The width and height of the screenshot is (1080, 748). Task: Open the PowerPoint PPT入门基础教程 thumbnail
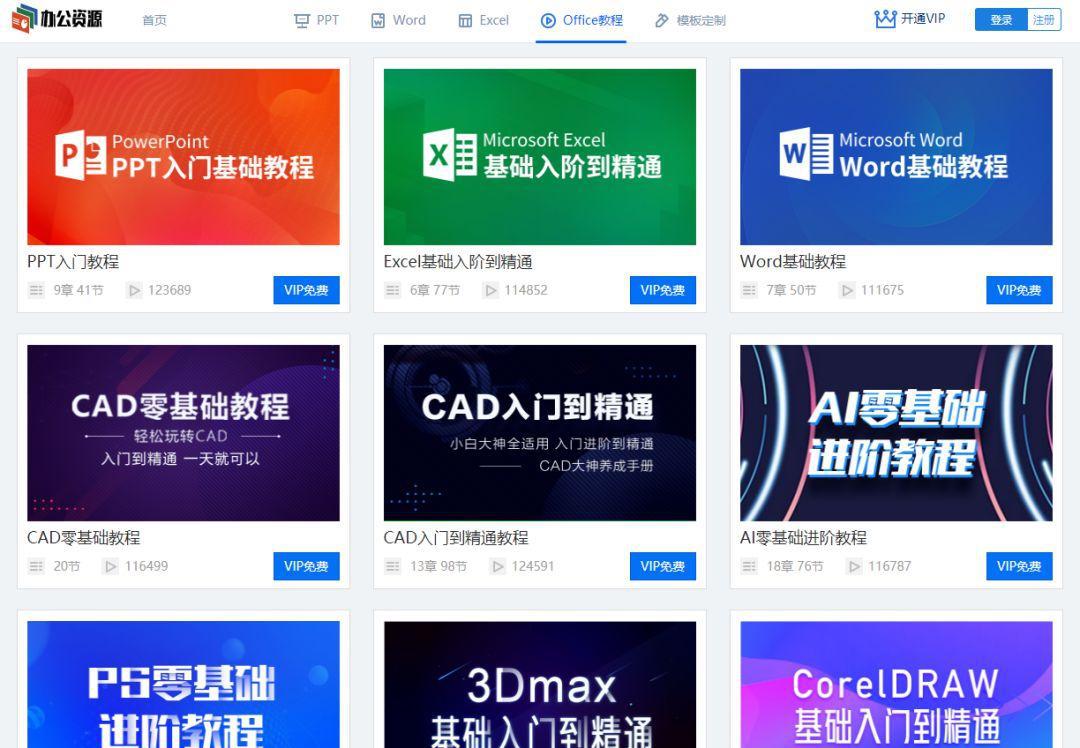click(x=183, y=157)
